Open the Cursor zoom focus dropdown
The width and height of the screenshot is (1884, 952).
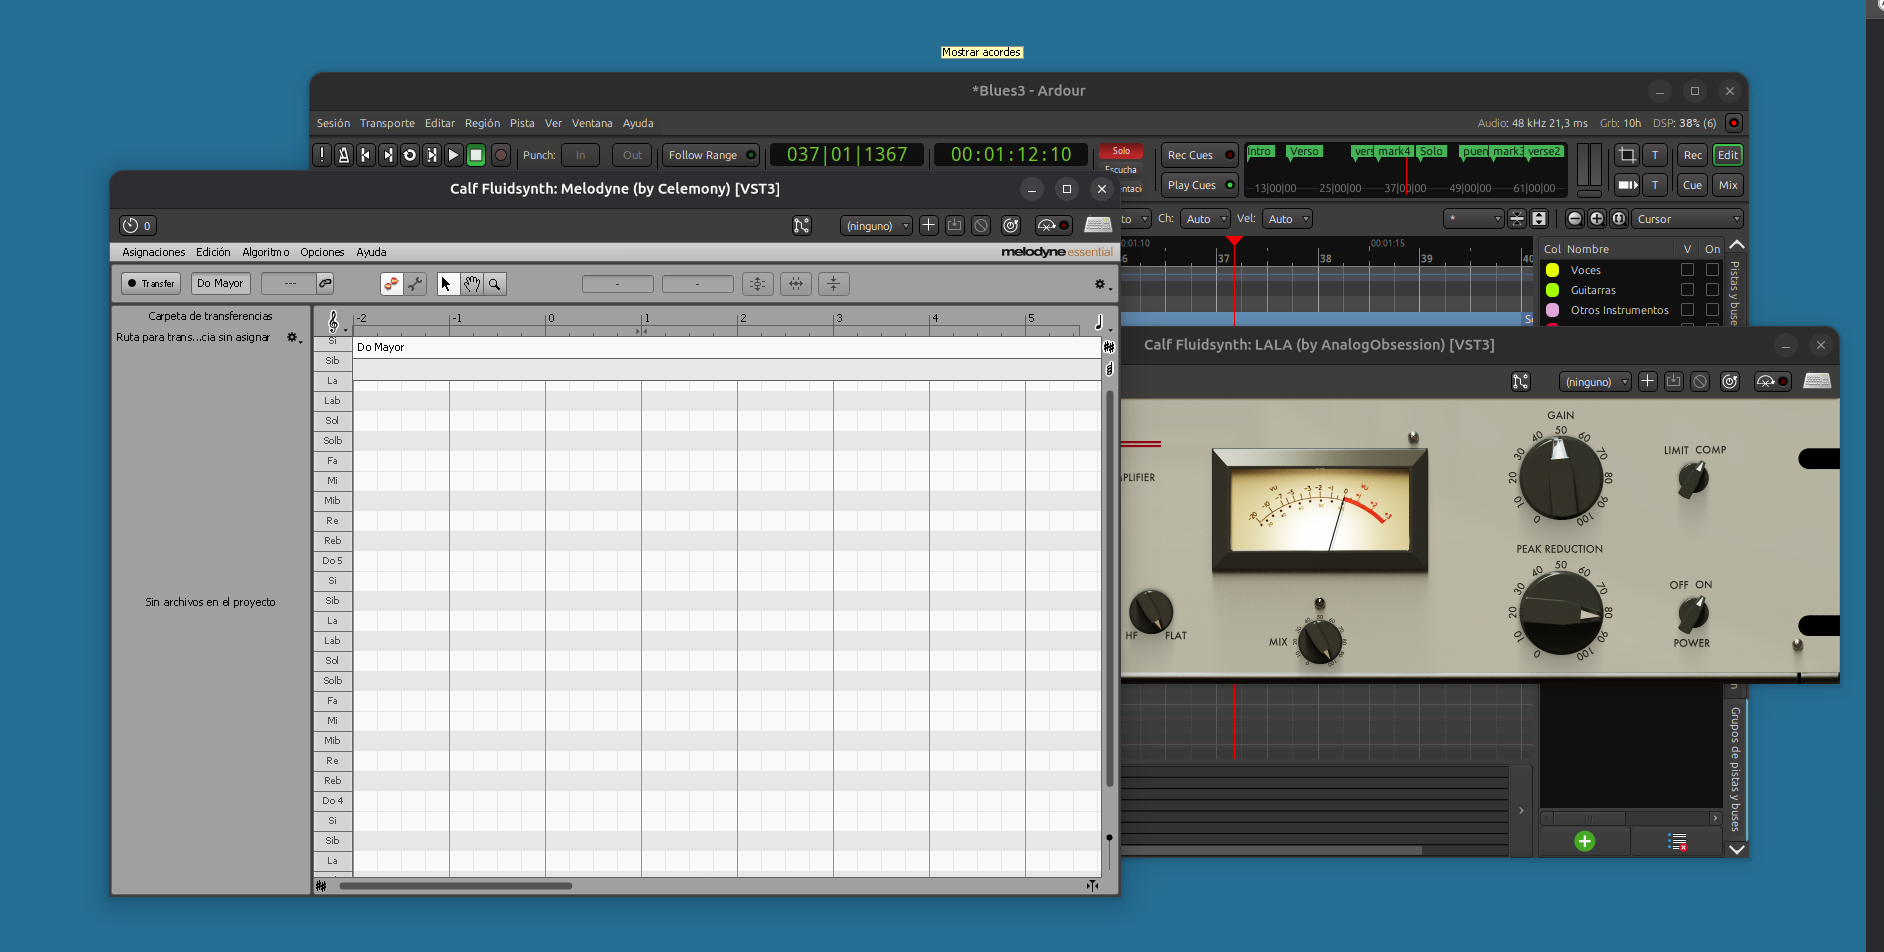1687,219
